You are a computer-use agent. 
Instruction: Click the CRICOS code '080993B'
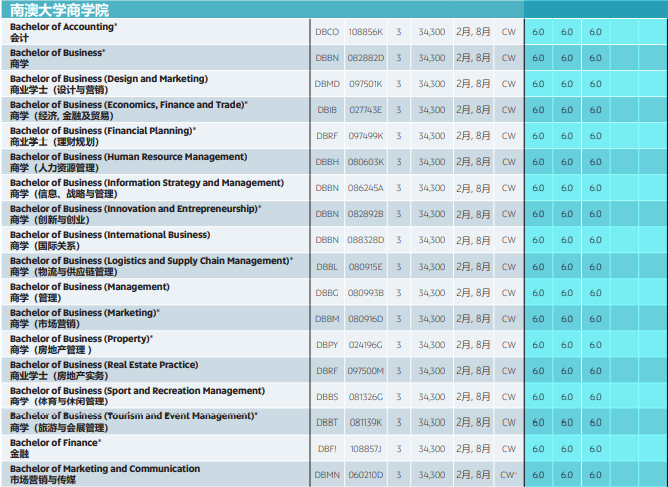point(366,293)
